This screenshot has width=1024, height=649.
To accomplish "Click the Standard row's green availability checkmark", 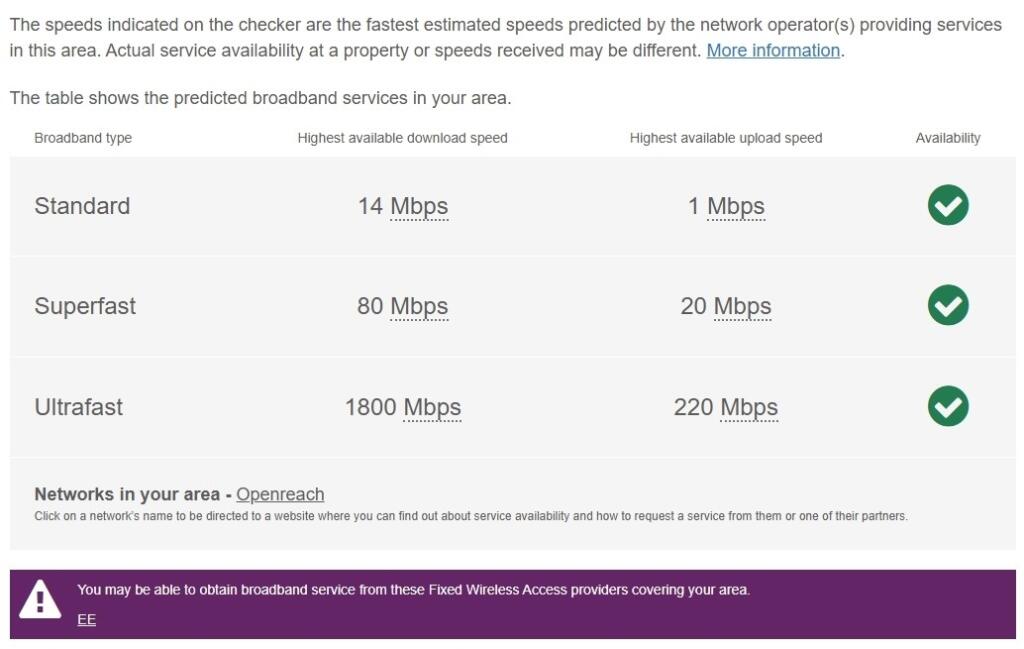I will 947,205.
